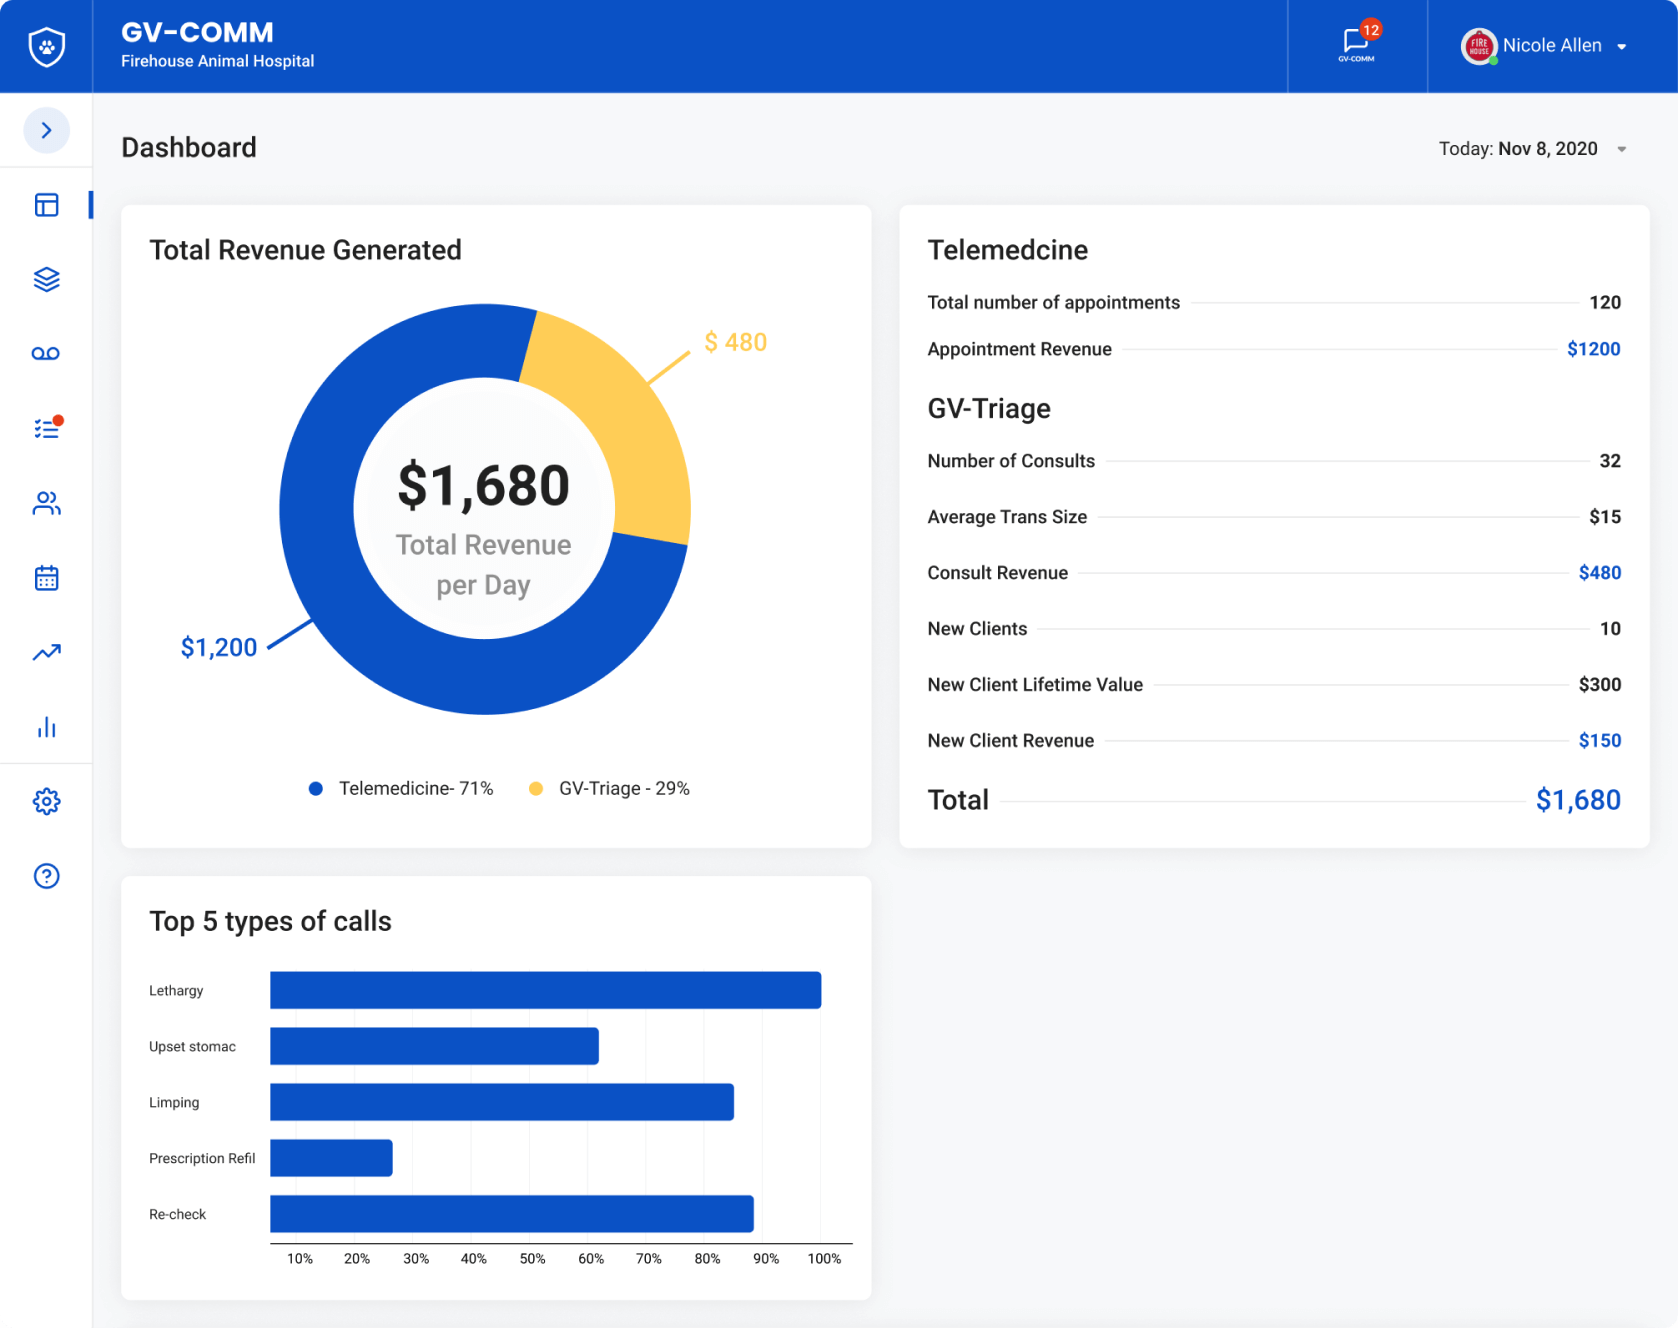Click the $1200 Appointment Revenue value

pyautogui.click(x=1593, y=349)
